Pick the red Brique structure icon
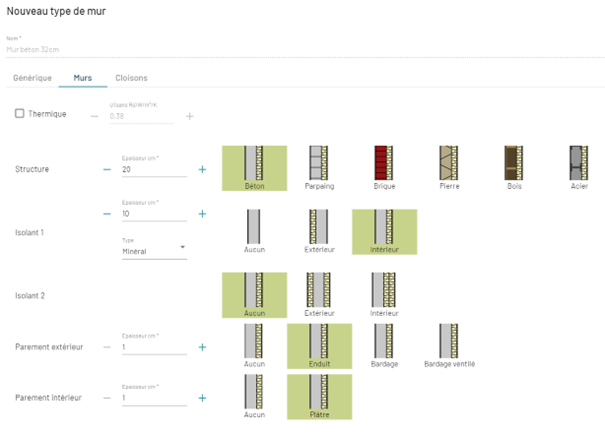605x434 pixels. tap(384, 168)
